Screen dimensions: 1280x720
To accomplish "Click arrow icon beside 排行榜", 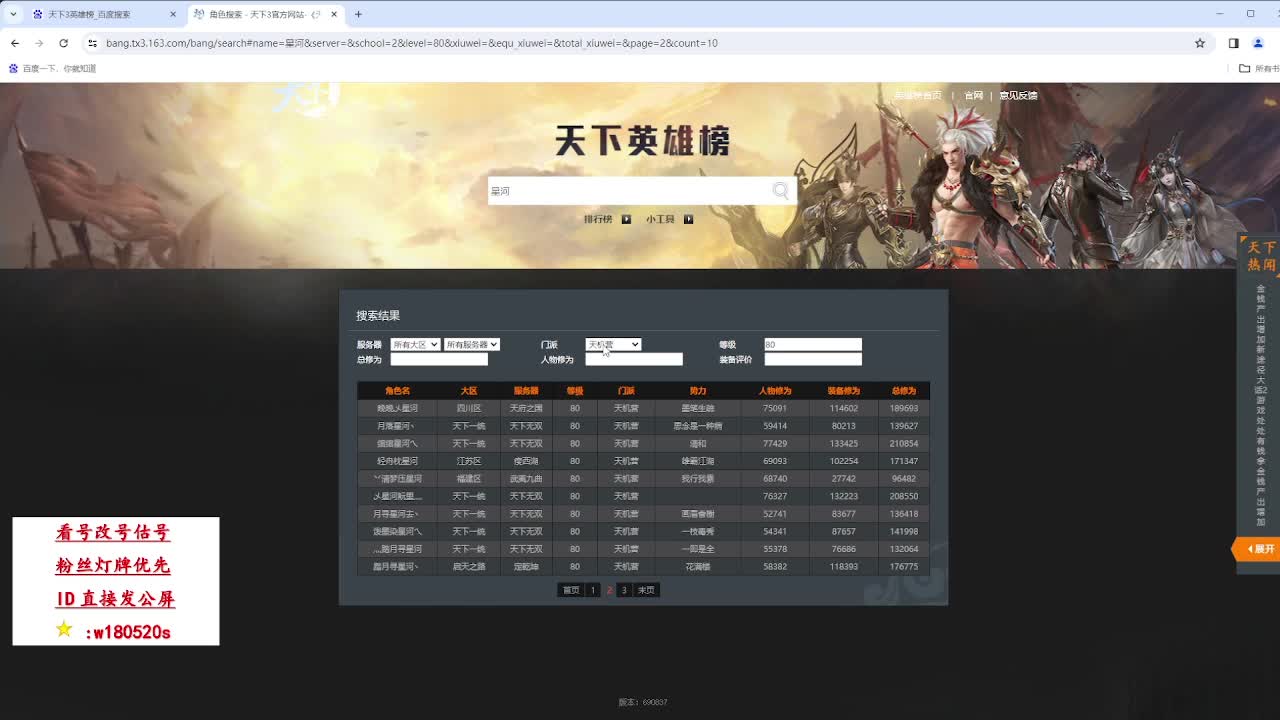I will point(626,219).
